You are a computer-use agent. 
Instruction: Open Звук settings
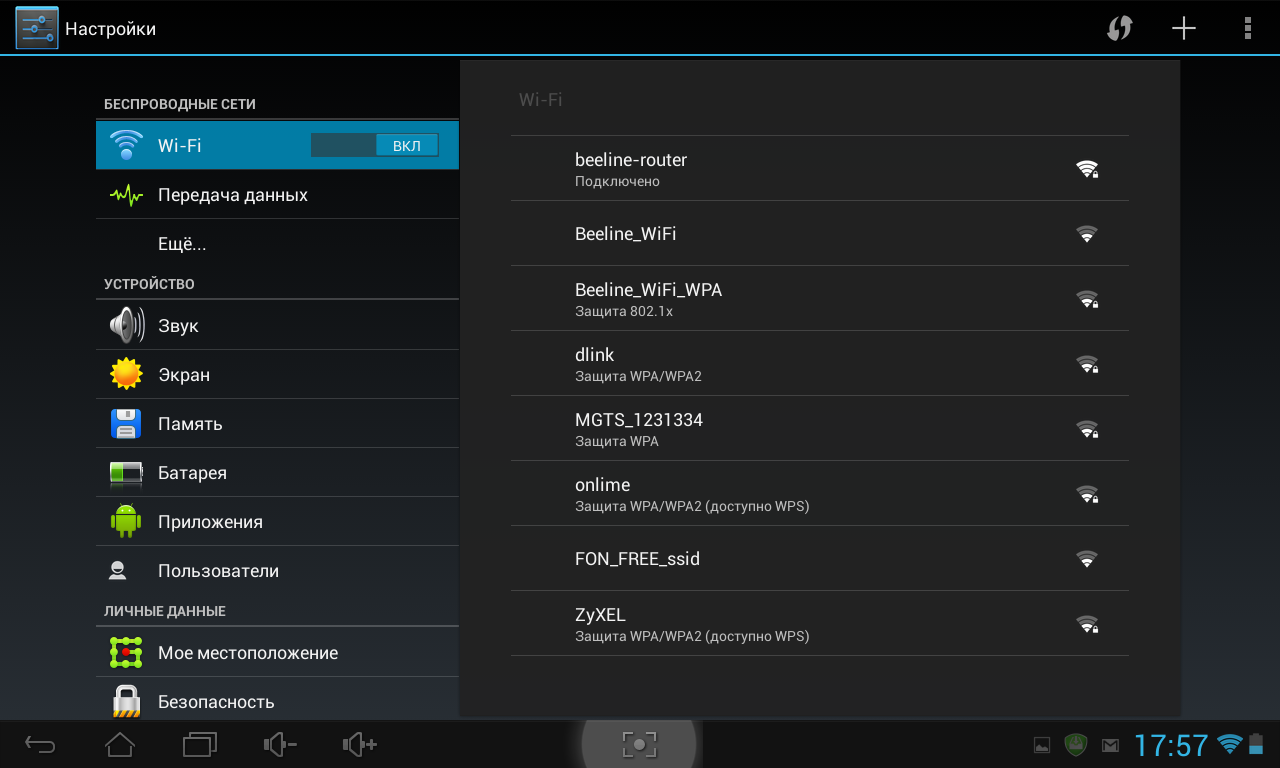click(277, 326)
